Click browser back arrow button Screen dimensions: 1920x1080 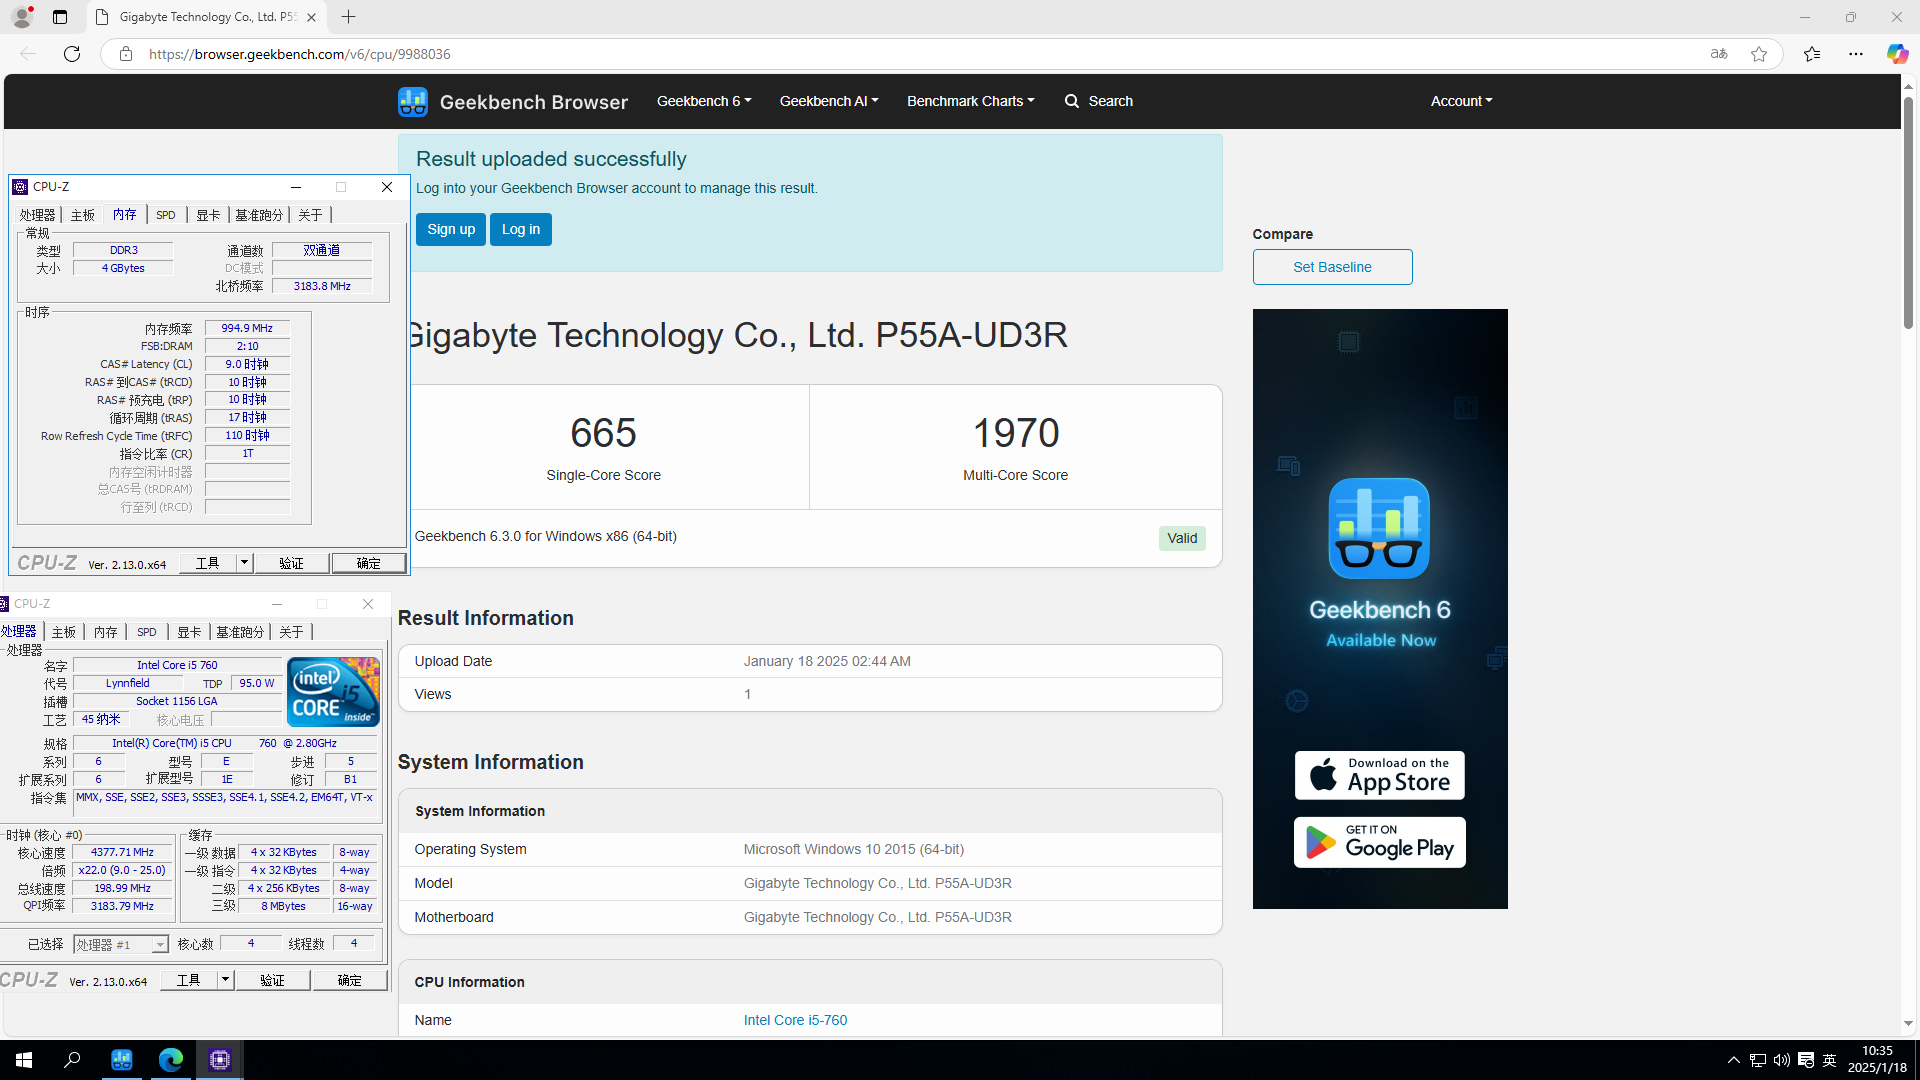(28, 54)
